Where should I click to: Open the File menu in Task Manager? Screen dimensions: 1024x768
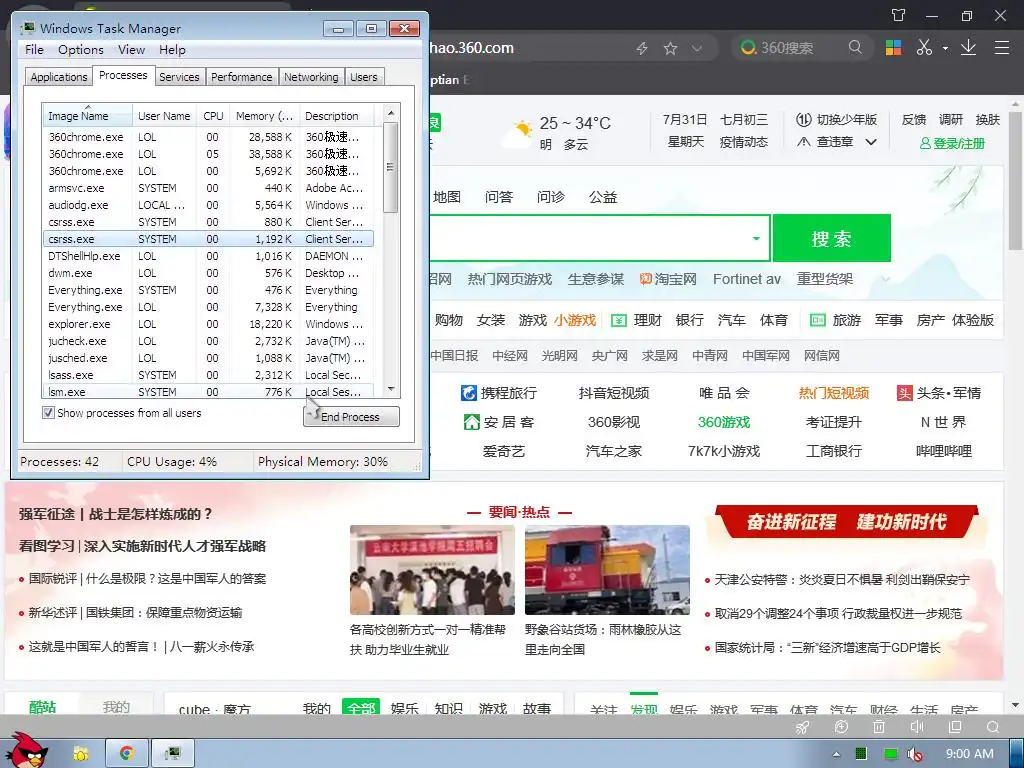(34, 50)
